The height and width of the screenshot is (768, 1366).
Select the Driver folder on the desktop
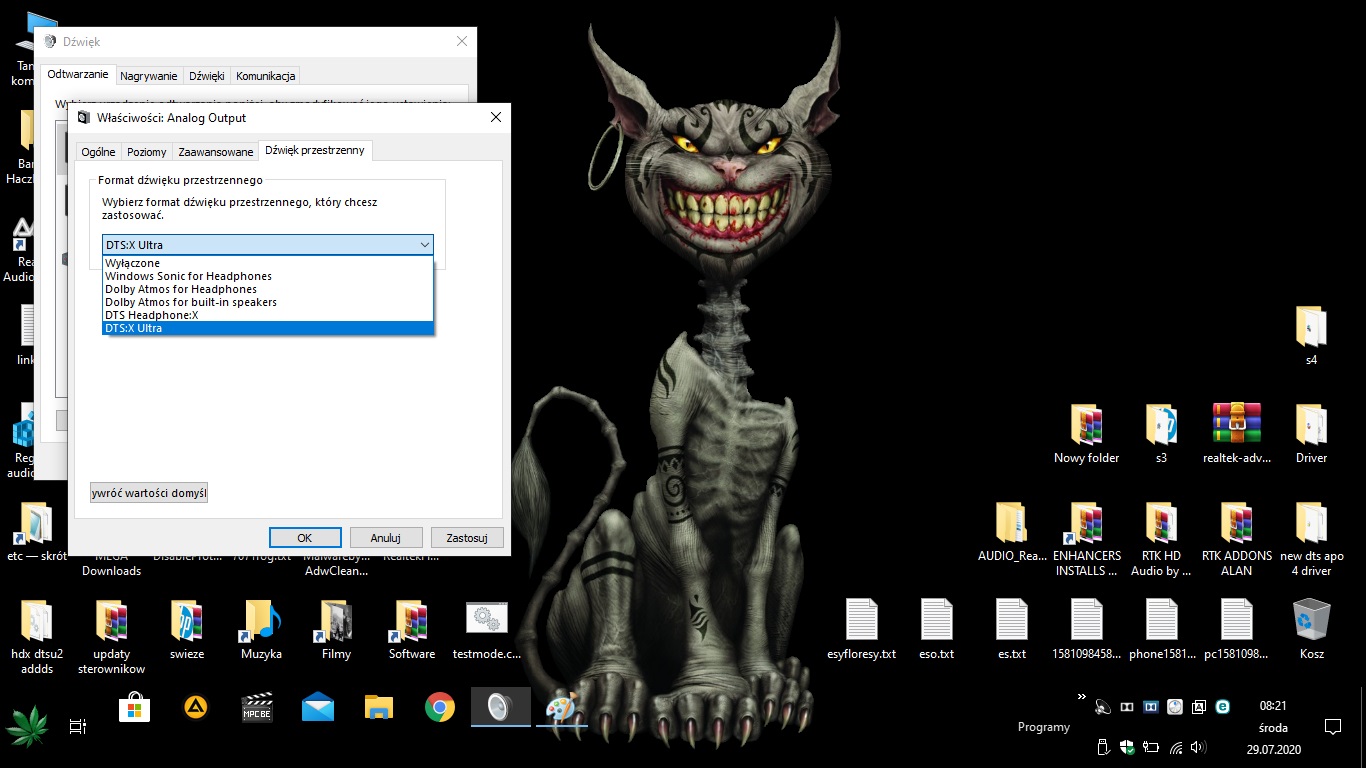pyautogui.click(x=1311, y=433)
